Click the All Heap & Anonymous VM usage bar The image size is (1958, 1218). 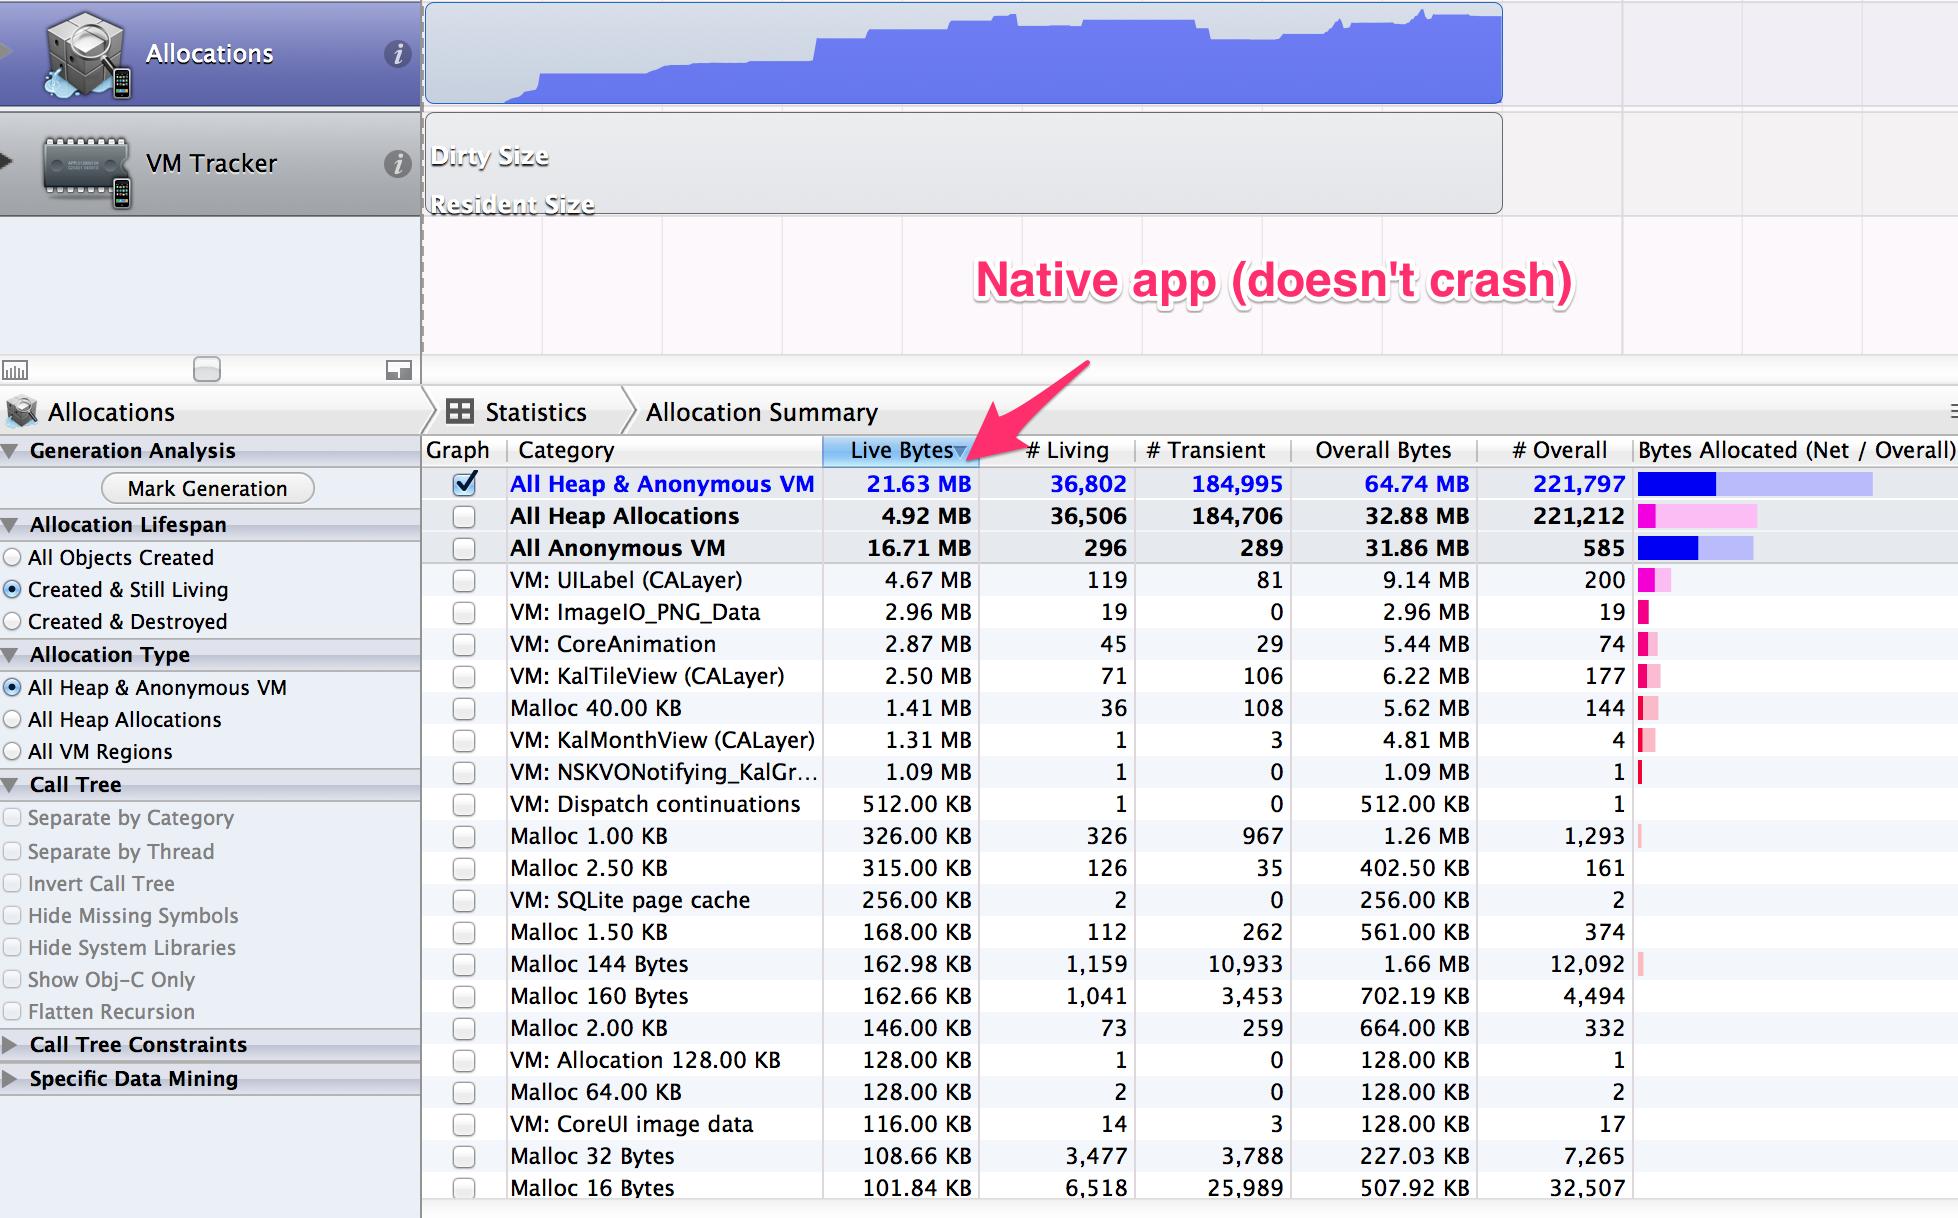click(1755, 484)
